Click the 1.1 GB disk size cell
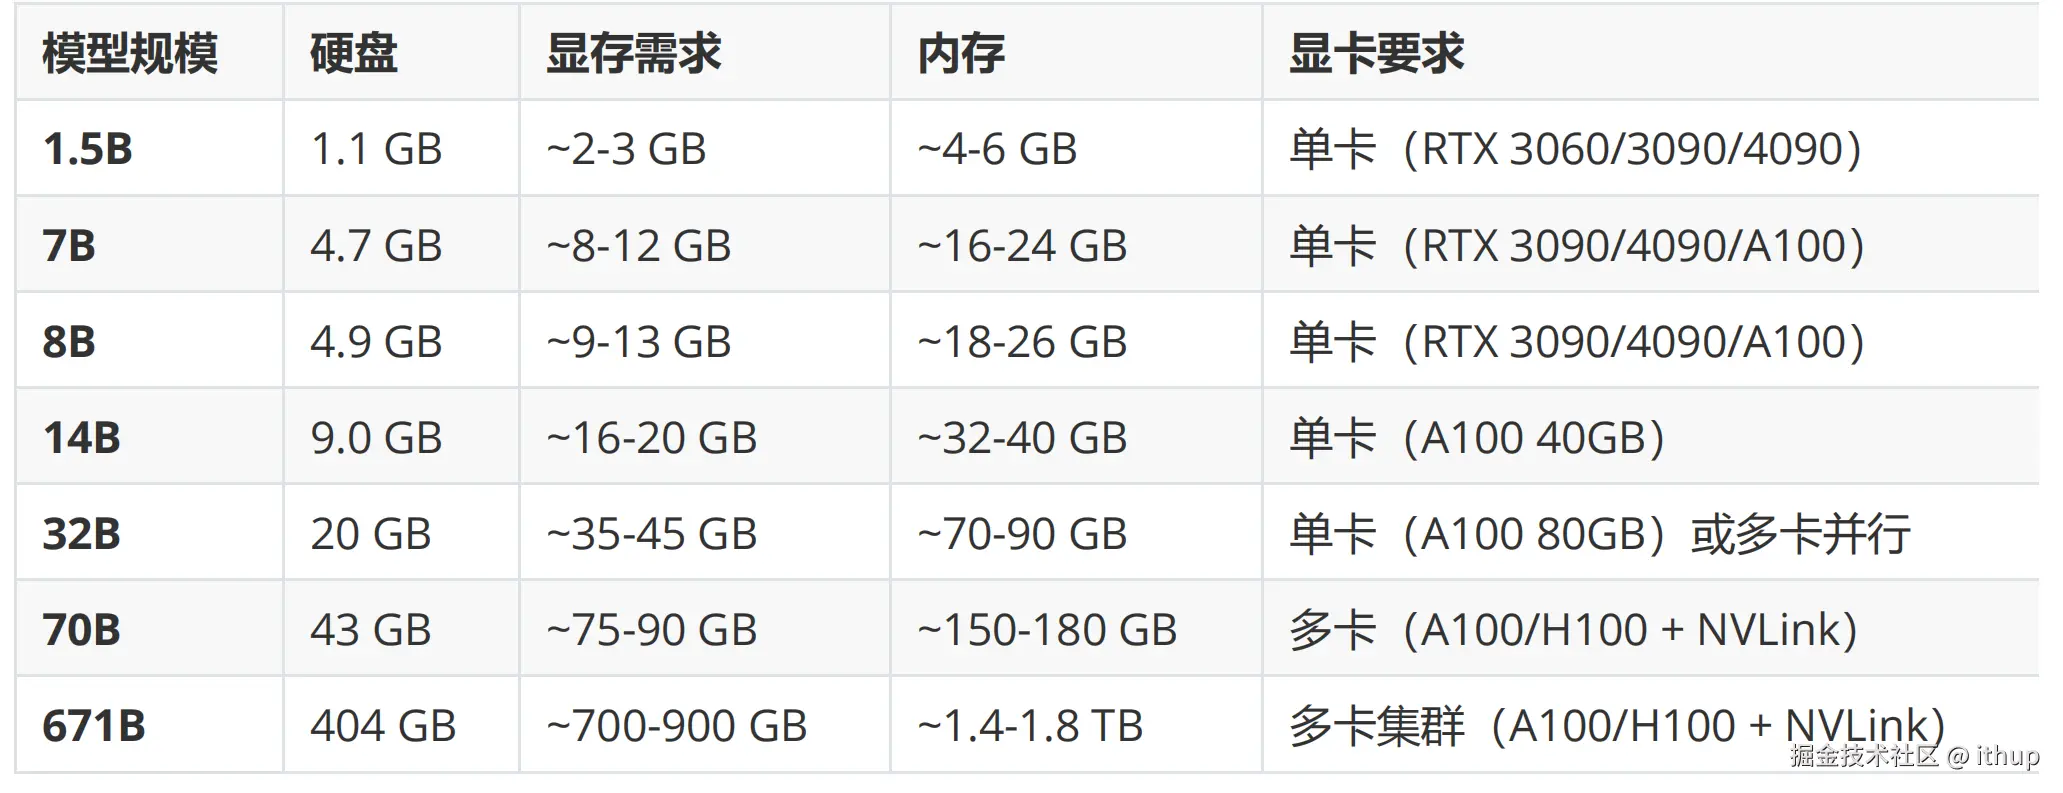 pos(376,149)
